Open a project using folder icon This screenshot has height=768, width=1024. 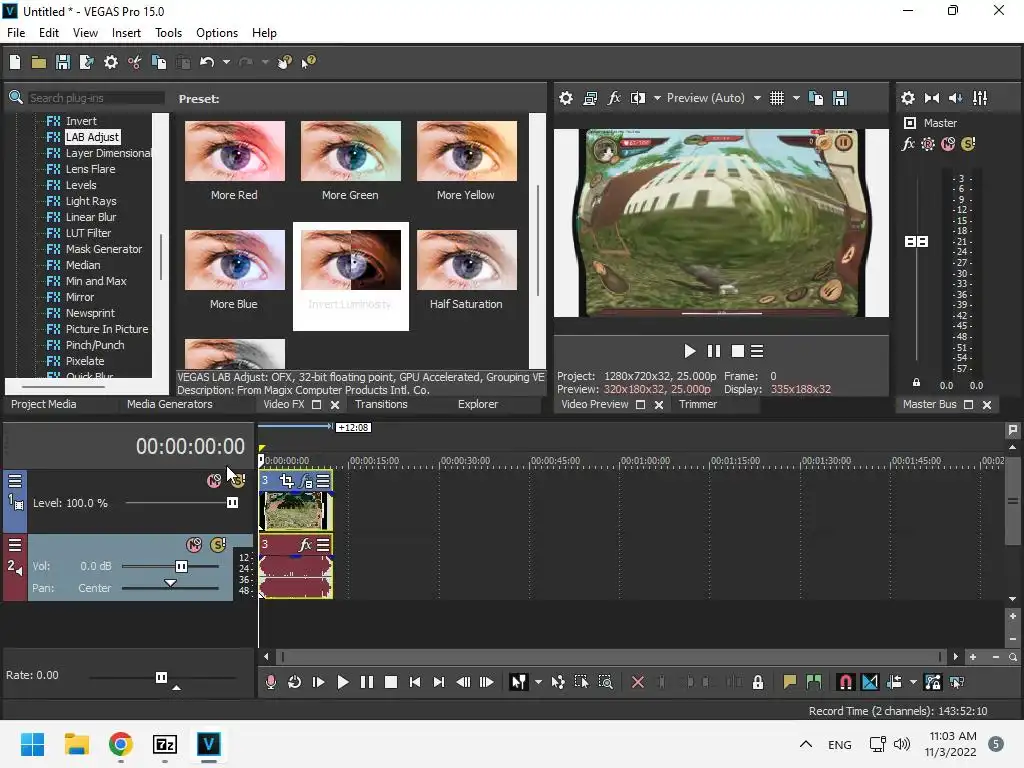click(x=39, y=62)
